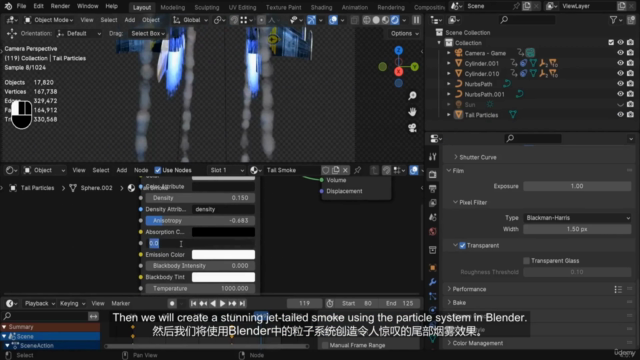Screen dimensions: 640x360
Task: Open the Render menu
Action: coord(60,6)
